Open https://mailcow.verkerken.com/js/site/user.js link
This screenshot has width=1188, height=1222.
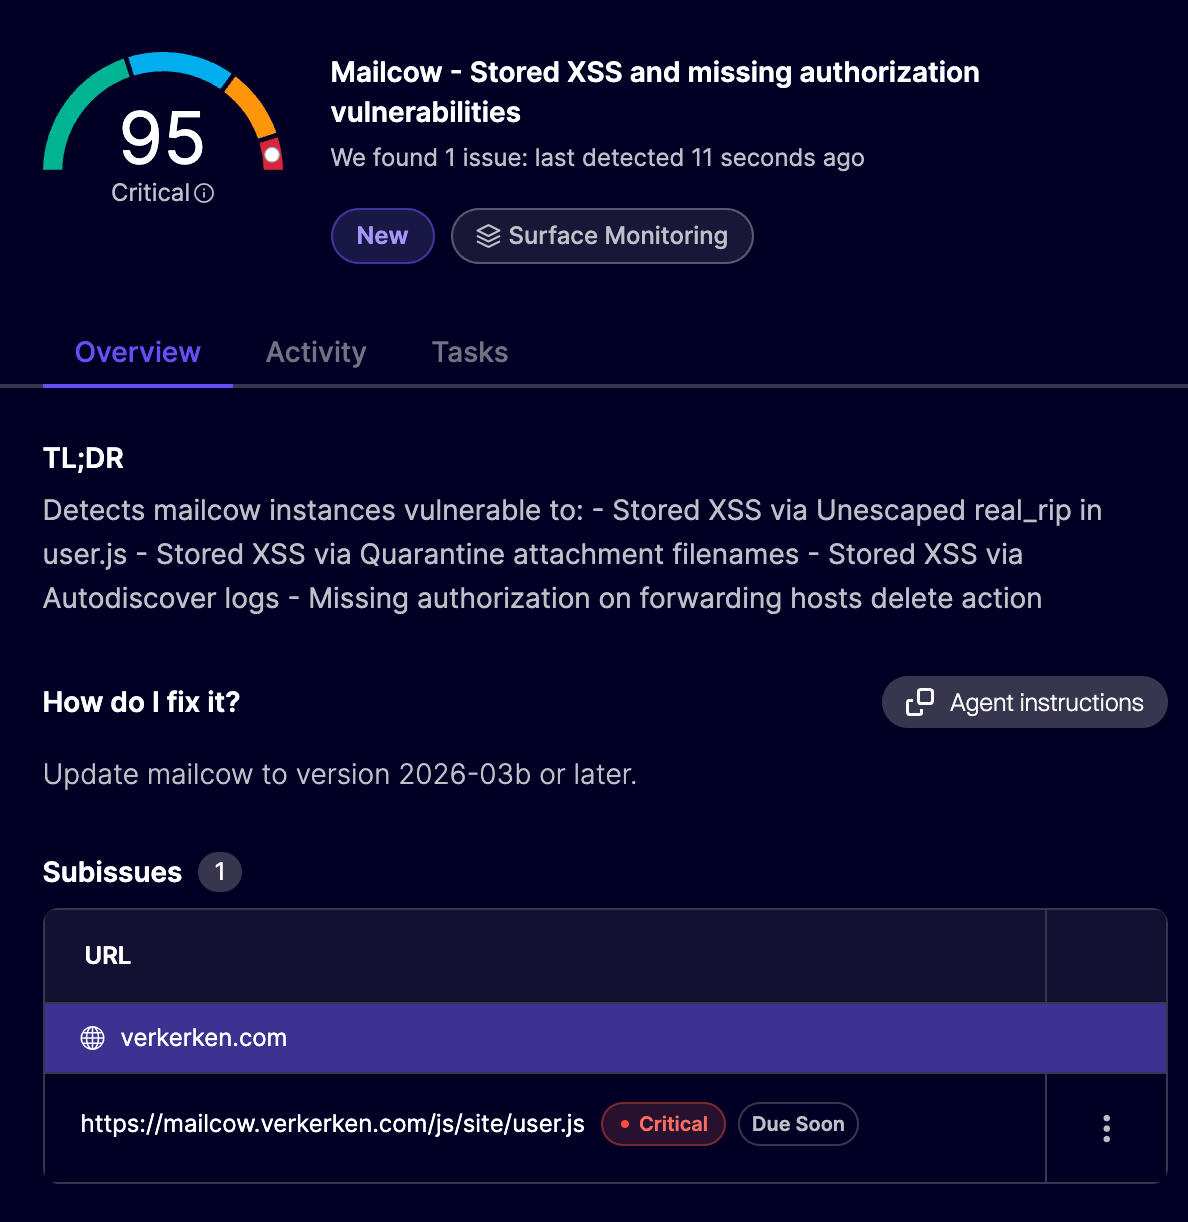click(332, 1124)
